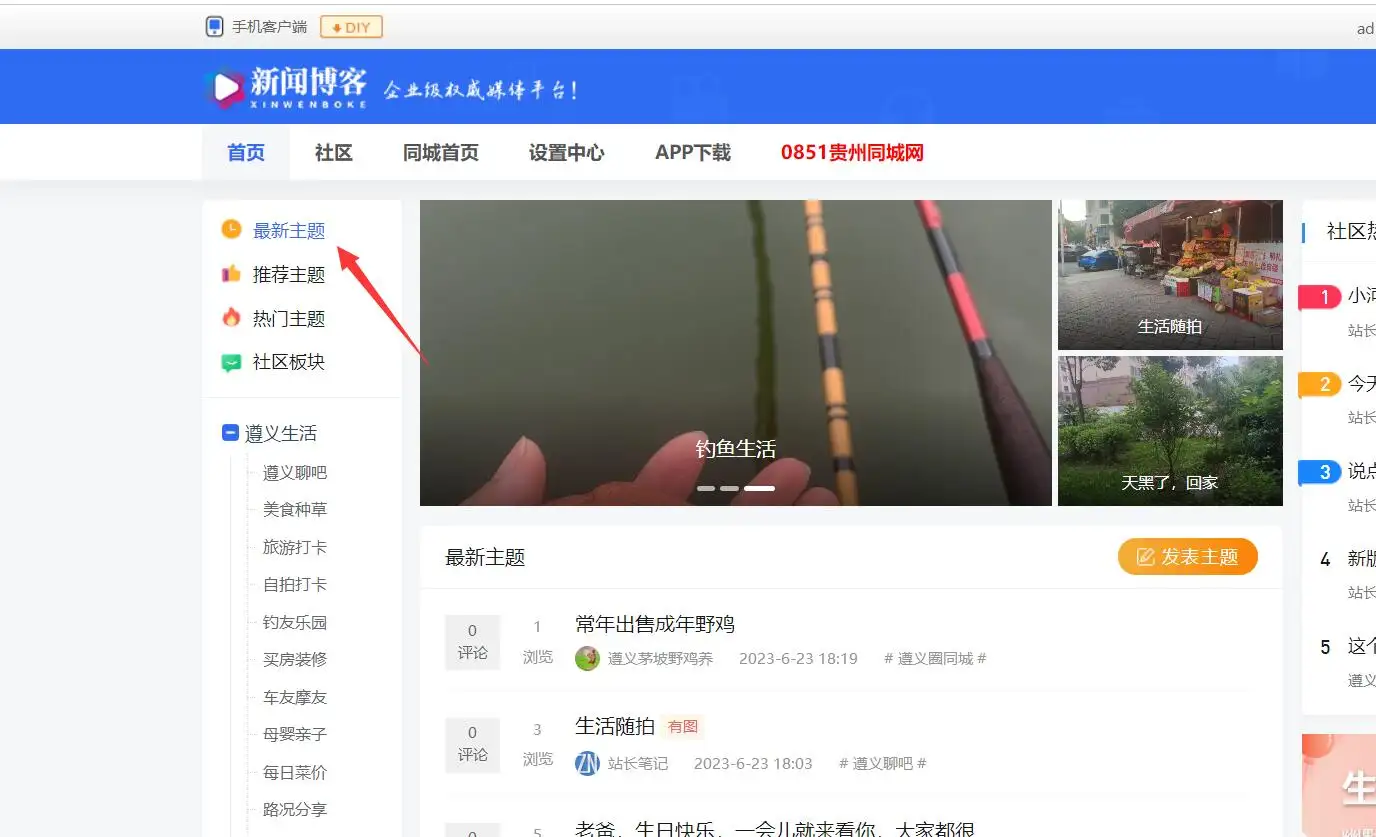Open the 社区 navigation tab
Image resolution: width=1376 pixels, height=837 pixels.
tap(333, 153)
